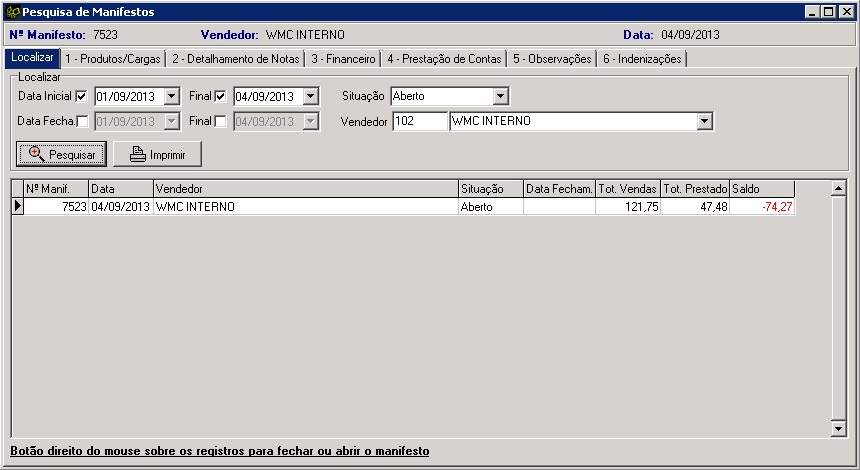Enable the Data Fecha. checkbox
The height and width of the screenshot is (470, 860).
[82, 121]
